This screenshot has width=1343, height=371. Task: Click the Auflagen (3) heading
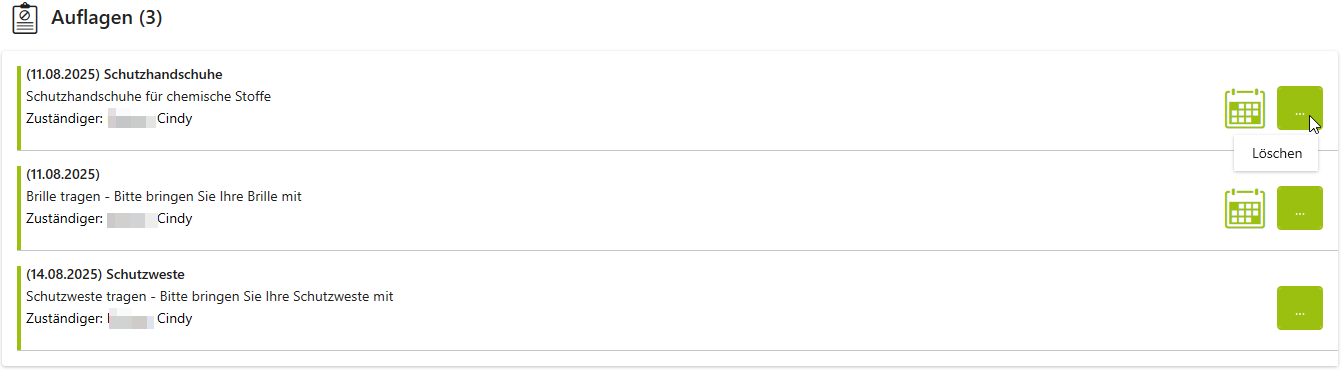click(x=107, y=18)
